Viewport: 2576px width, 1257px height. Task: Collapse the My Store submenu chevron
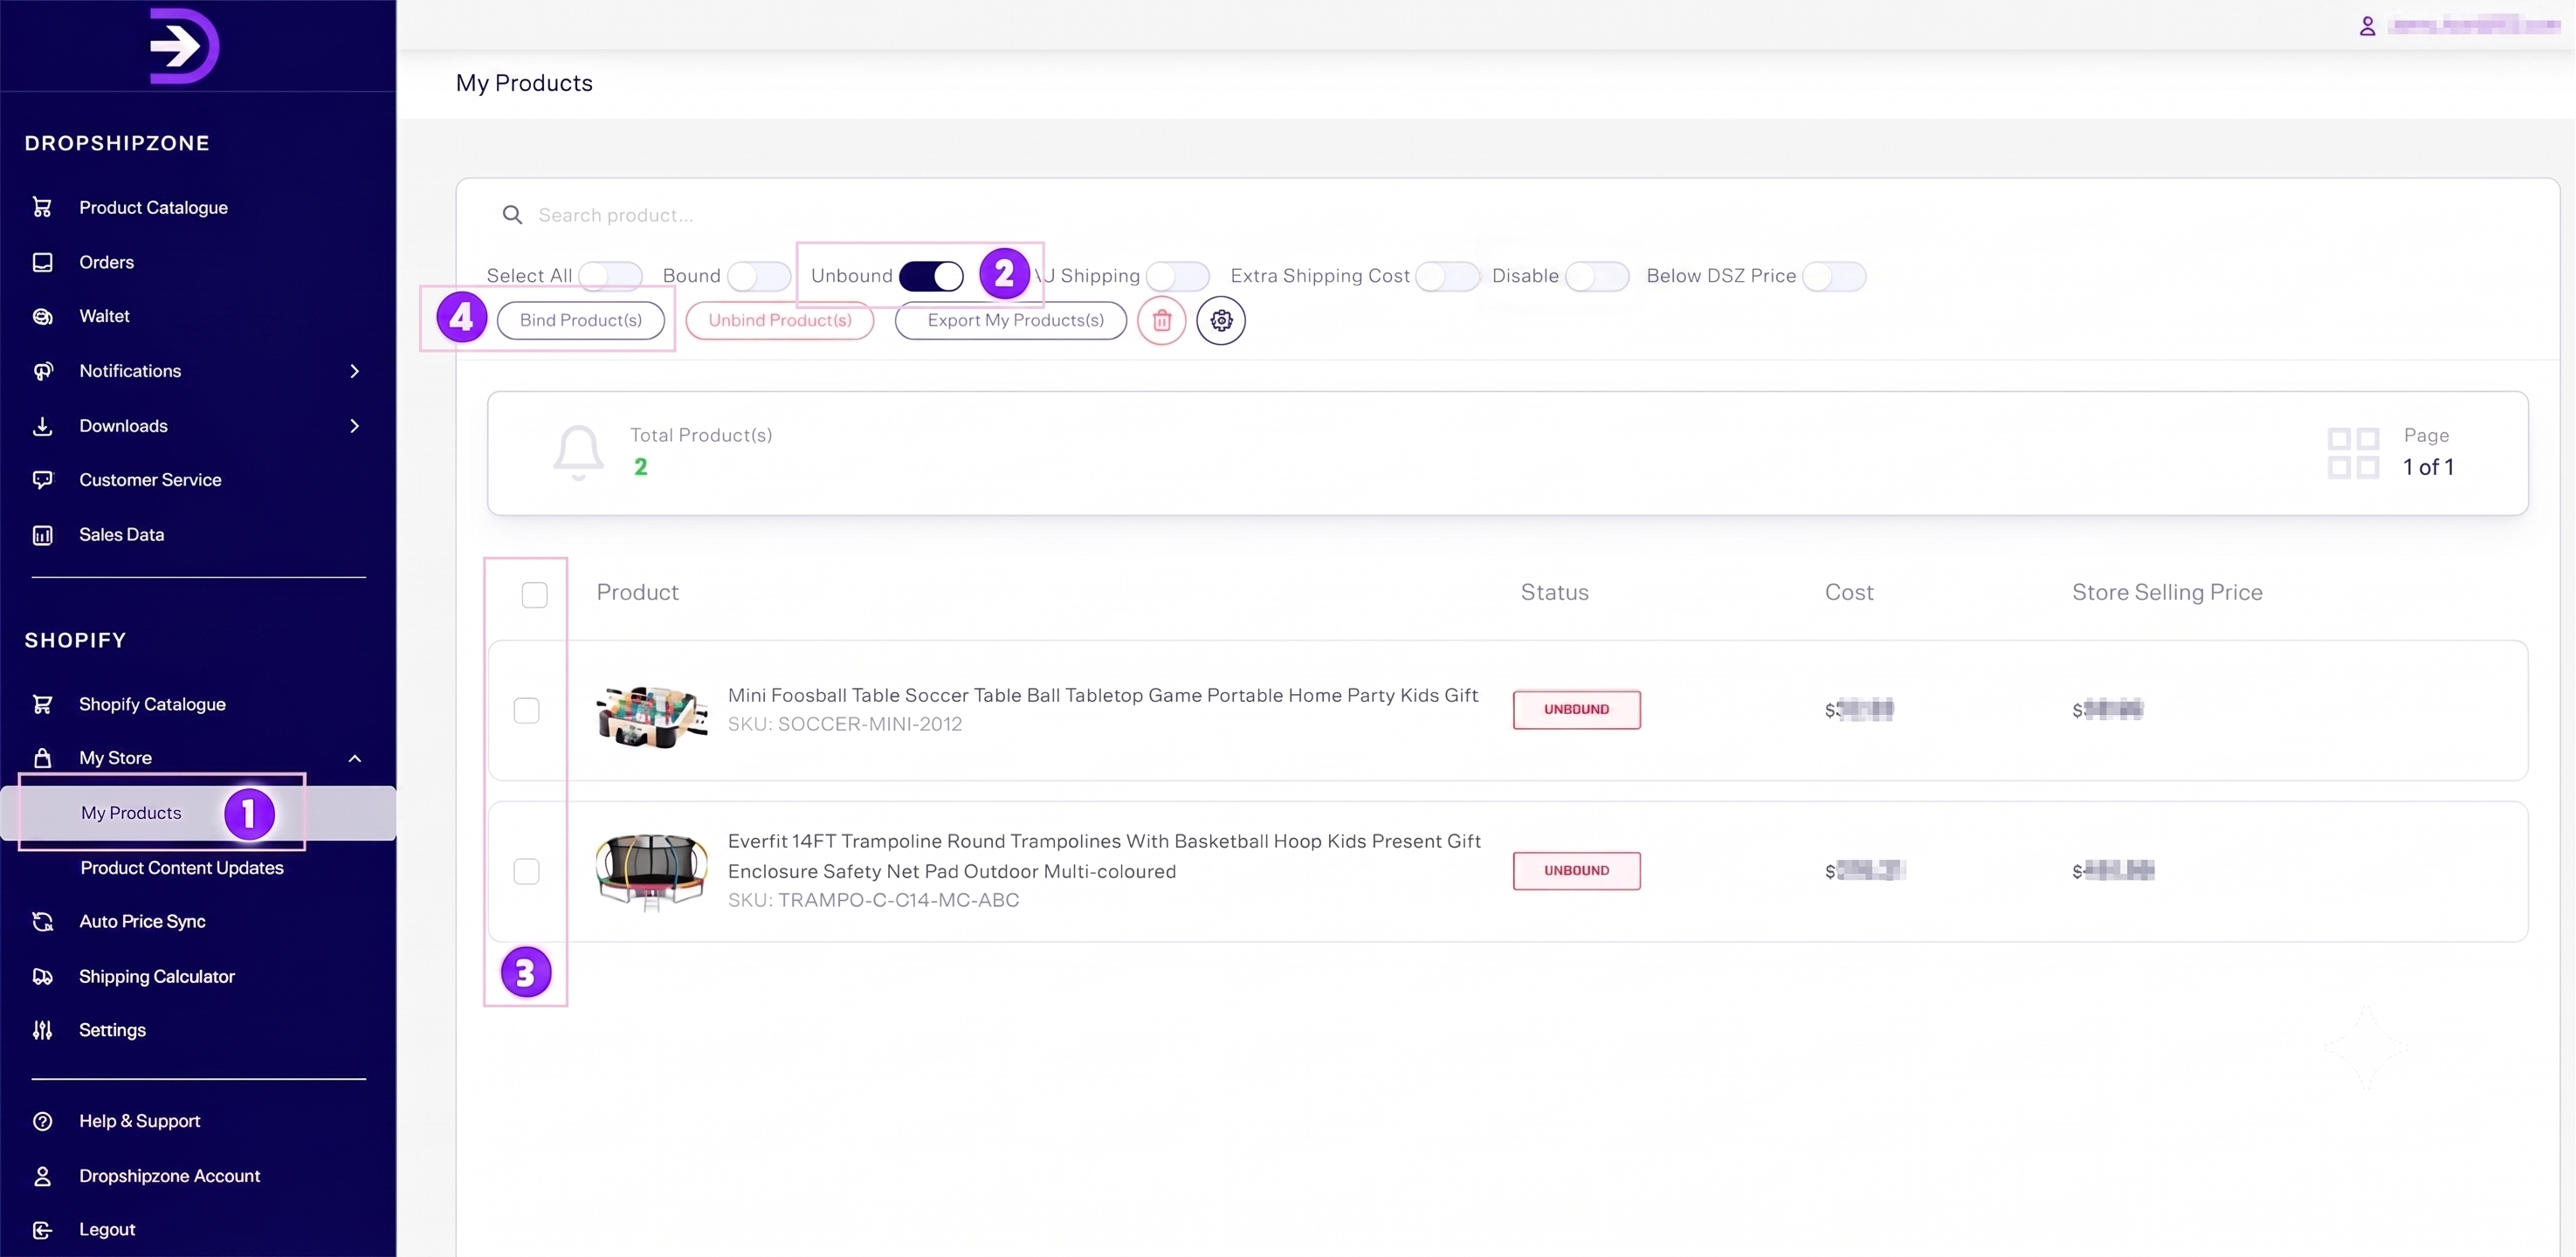(x=354, y=758)
